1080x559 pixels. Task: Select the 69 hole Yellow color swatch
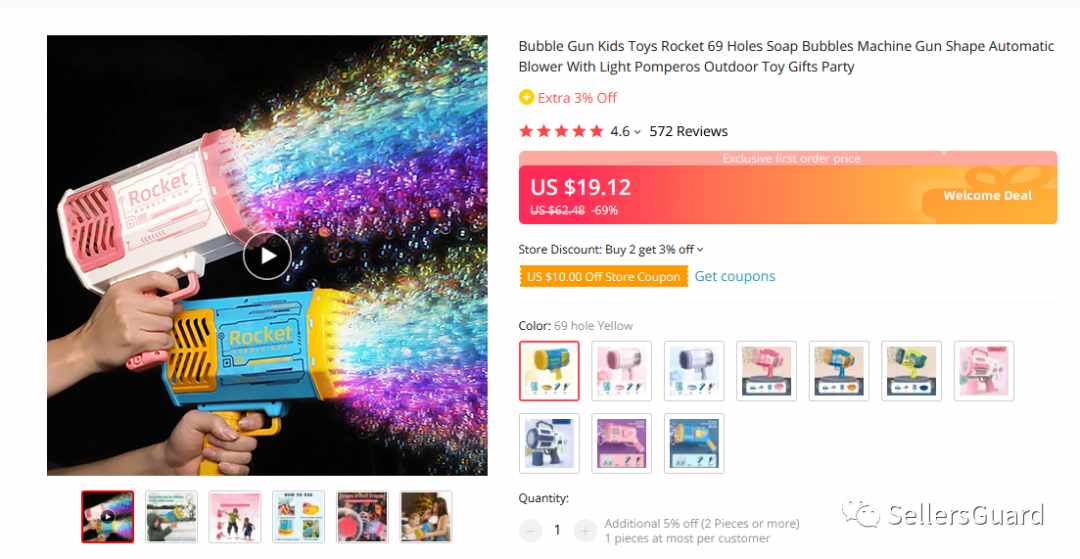point(549,370)
